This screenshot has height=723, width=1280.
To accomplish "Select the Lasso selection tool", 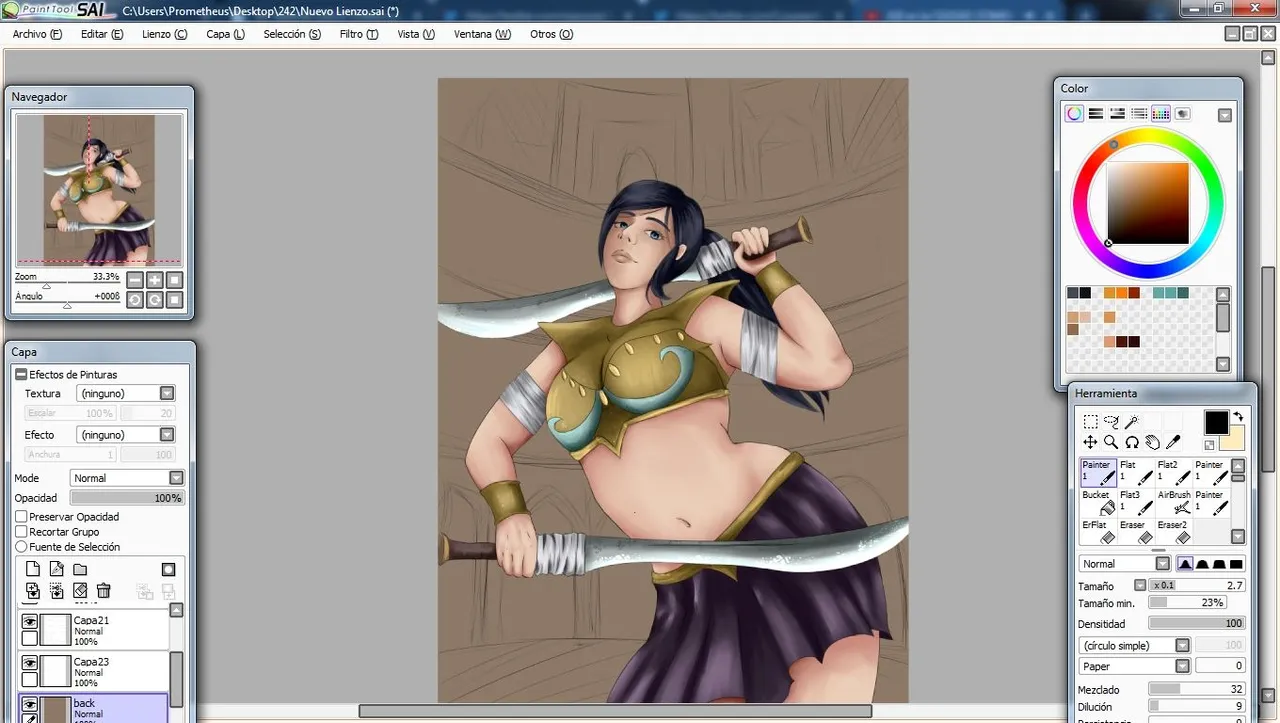I will (x=1111, y=422).
